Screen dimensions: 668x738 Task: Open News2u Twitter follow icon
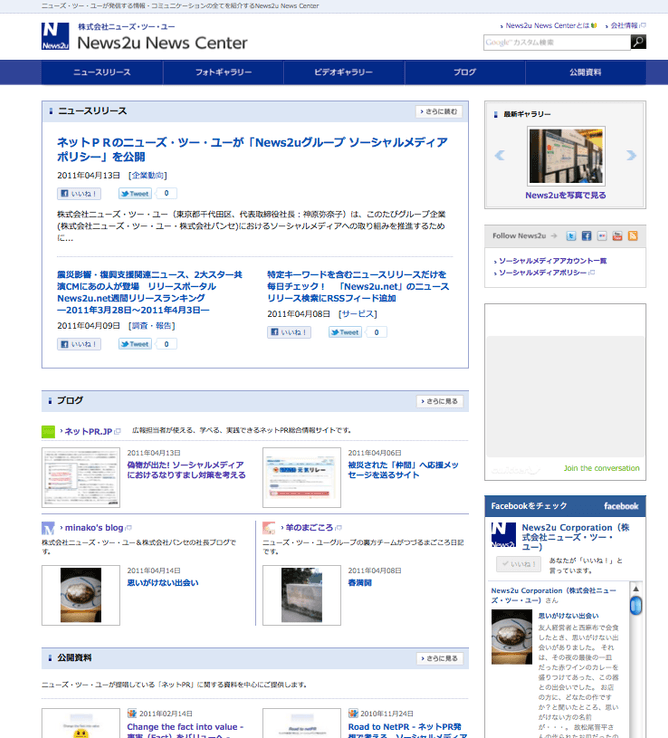[x=571, y=236]
